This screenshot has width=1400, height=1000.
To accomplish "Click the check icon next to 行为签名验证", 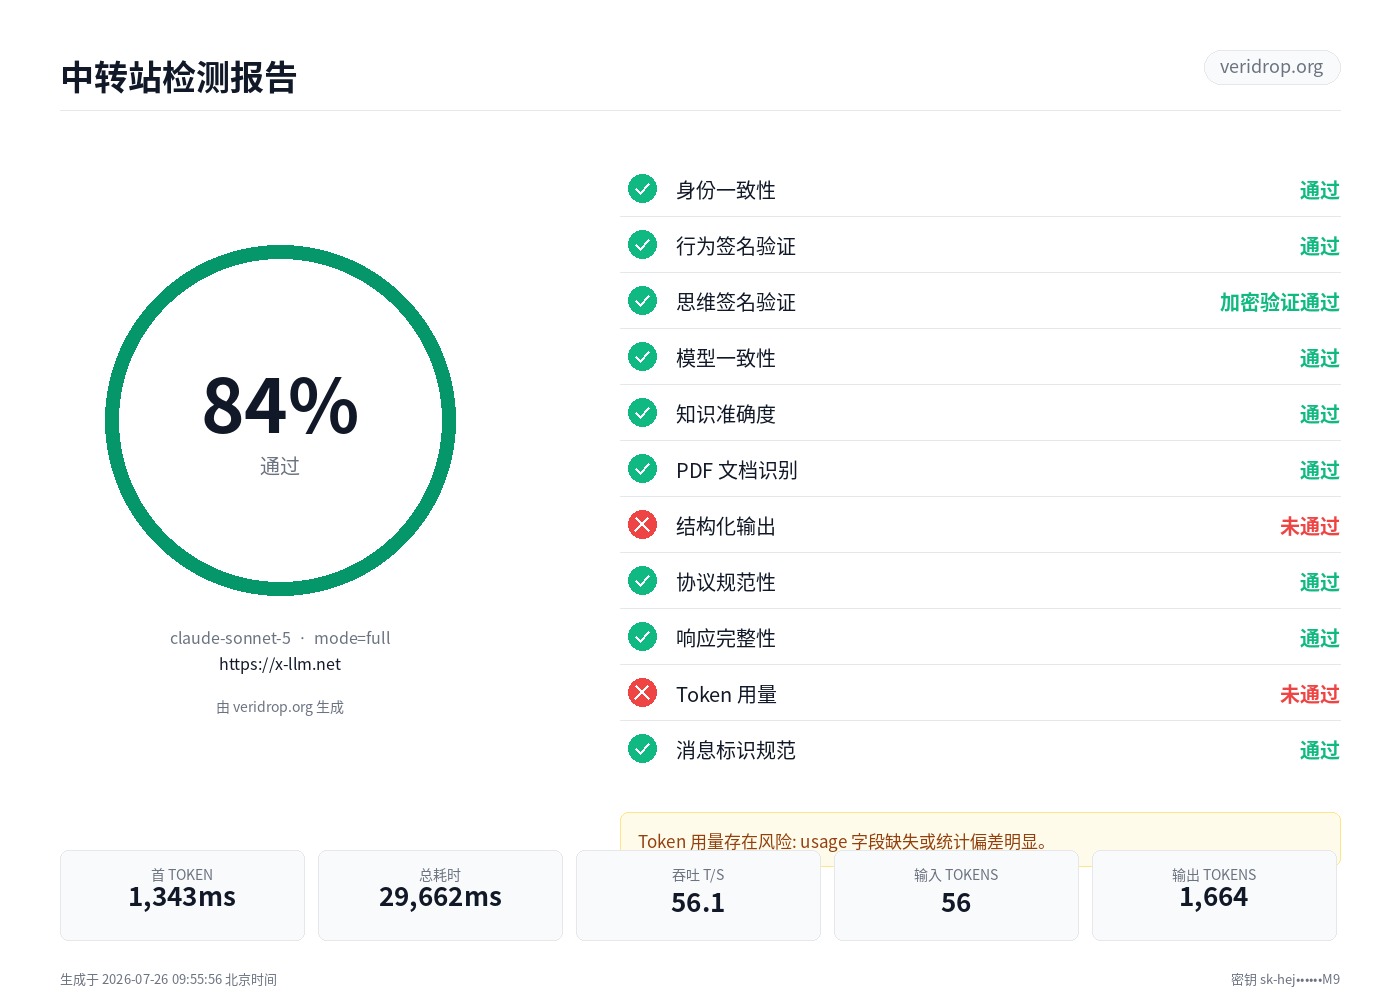I will point(642,245).
